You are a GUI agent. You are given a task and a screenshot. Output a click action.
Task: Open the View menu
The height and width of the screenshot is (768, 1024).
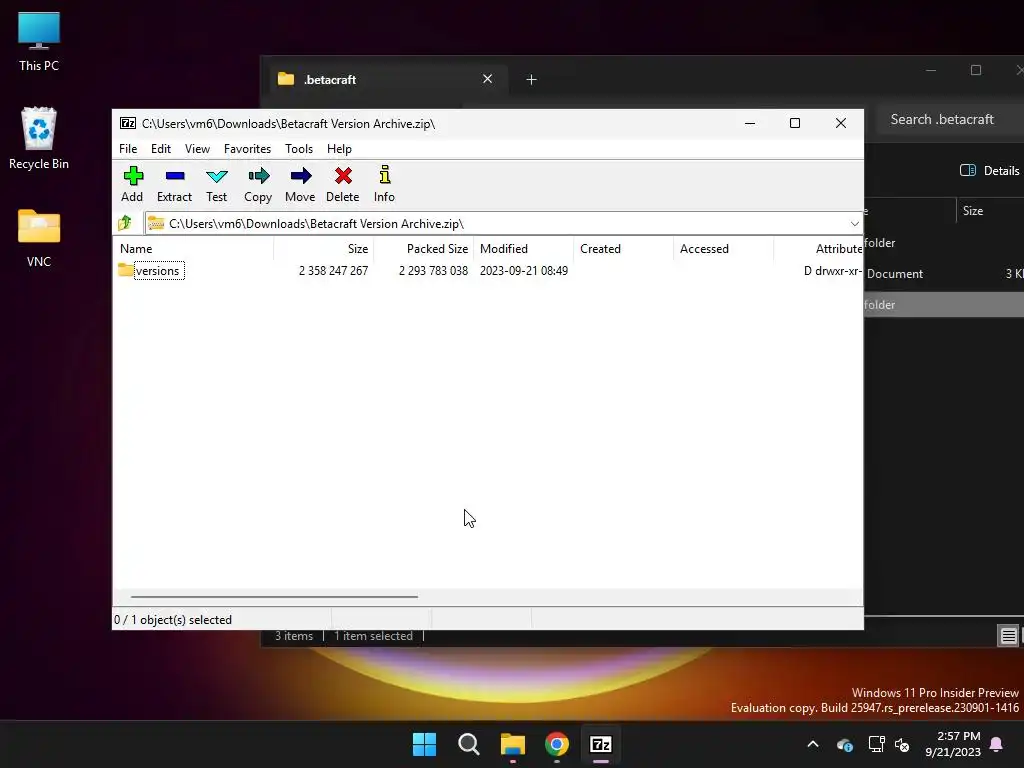[197, 149]
